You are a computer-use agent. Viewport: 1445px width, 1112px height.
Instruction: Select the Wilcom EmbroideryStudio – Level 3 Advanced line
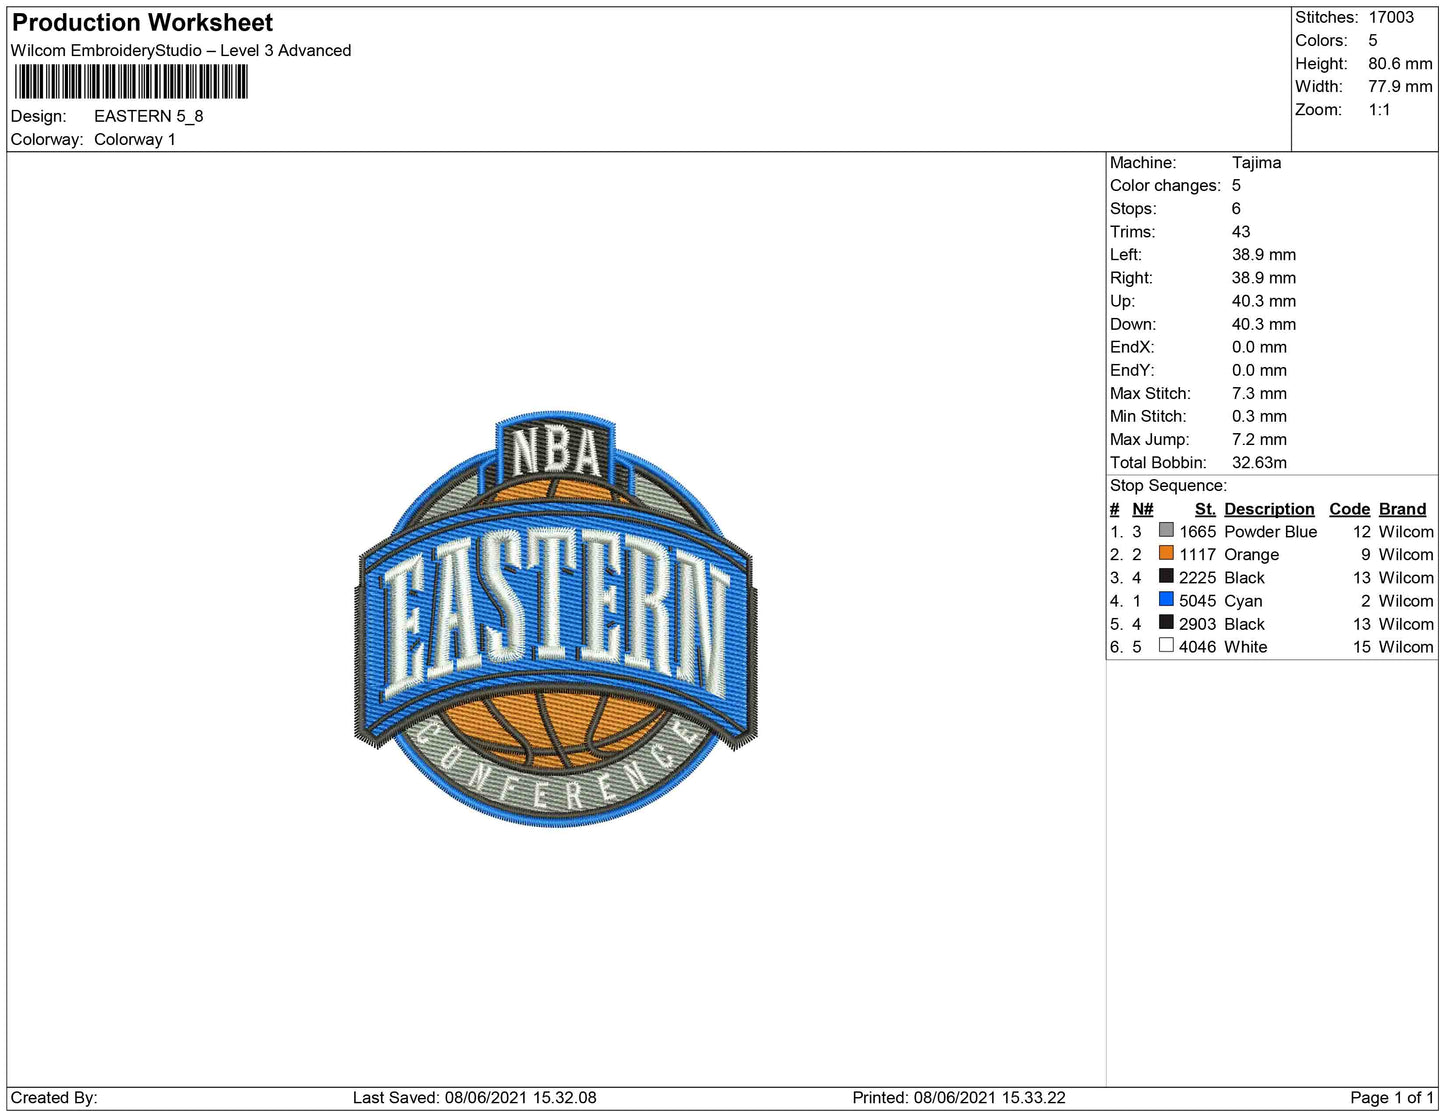[181, 50]
